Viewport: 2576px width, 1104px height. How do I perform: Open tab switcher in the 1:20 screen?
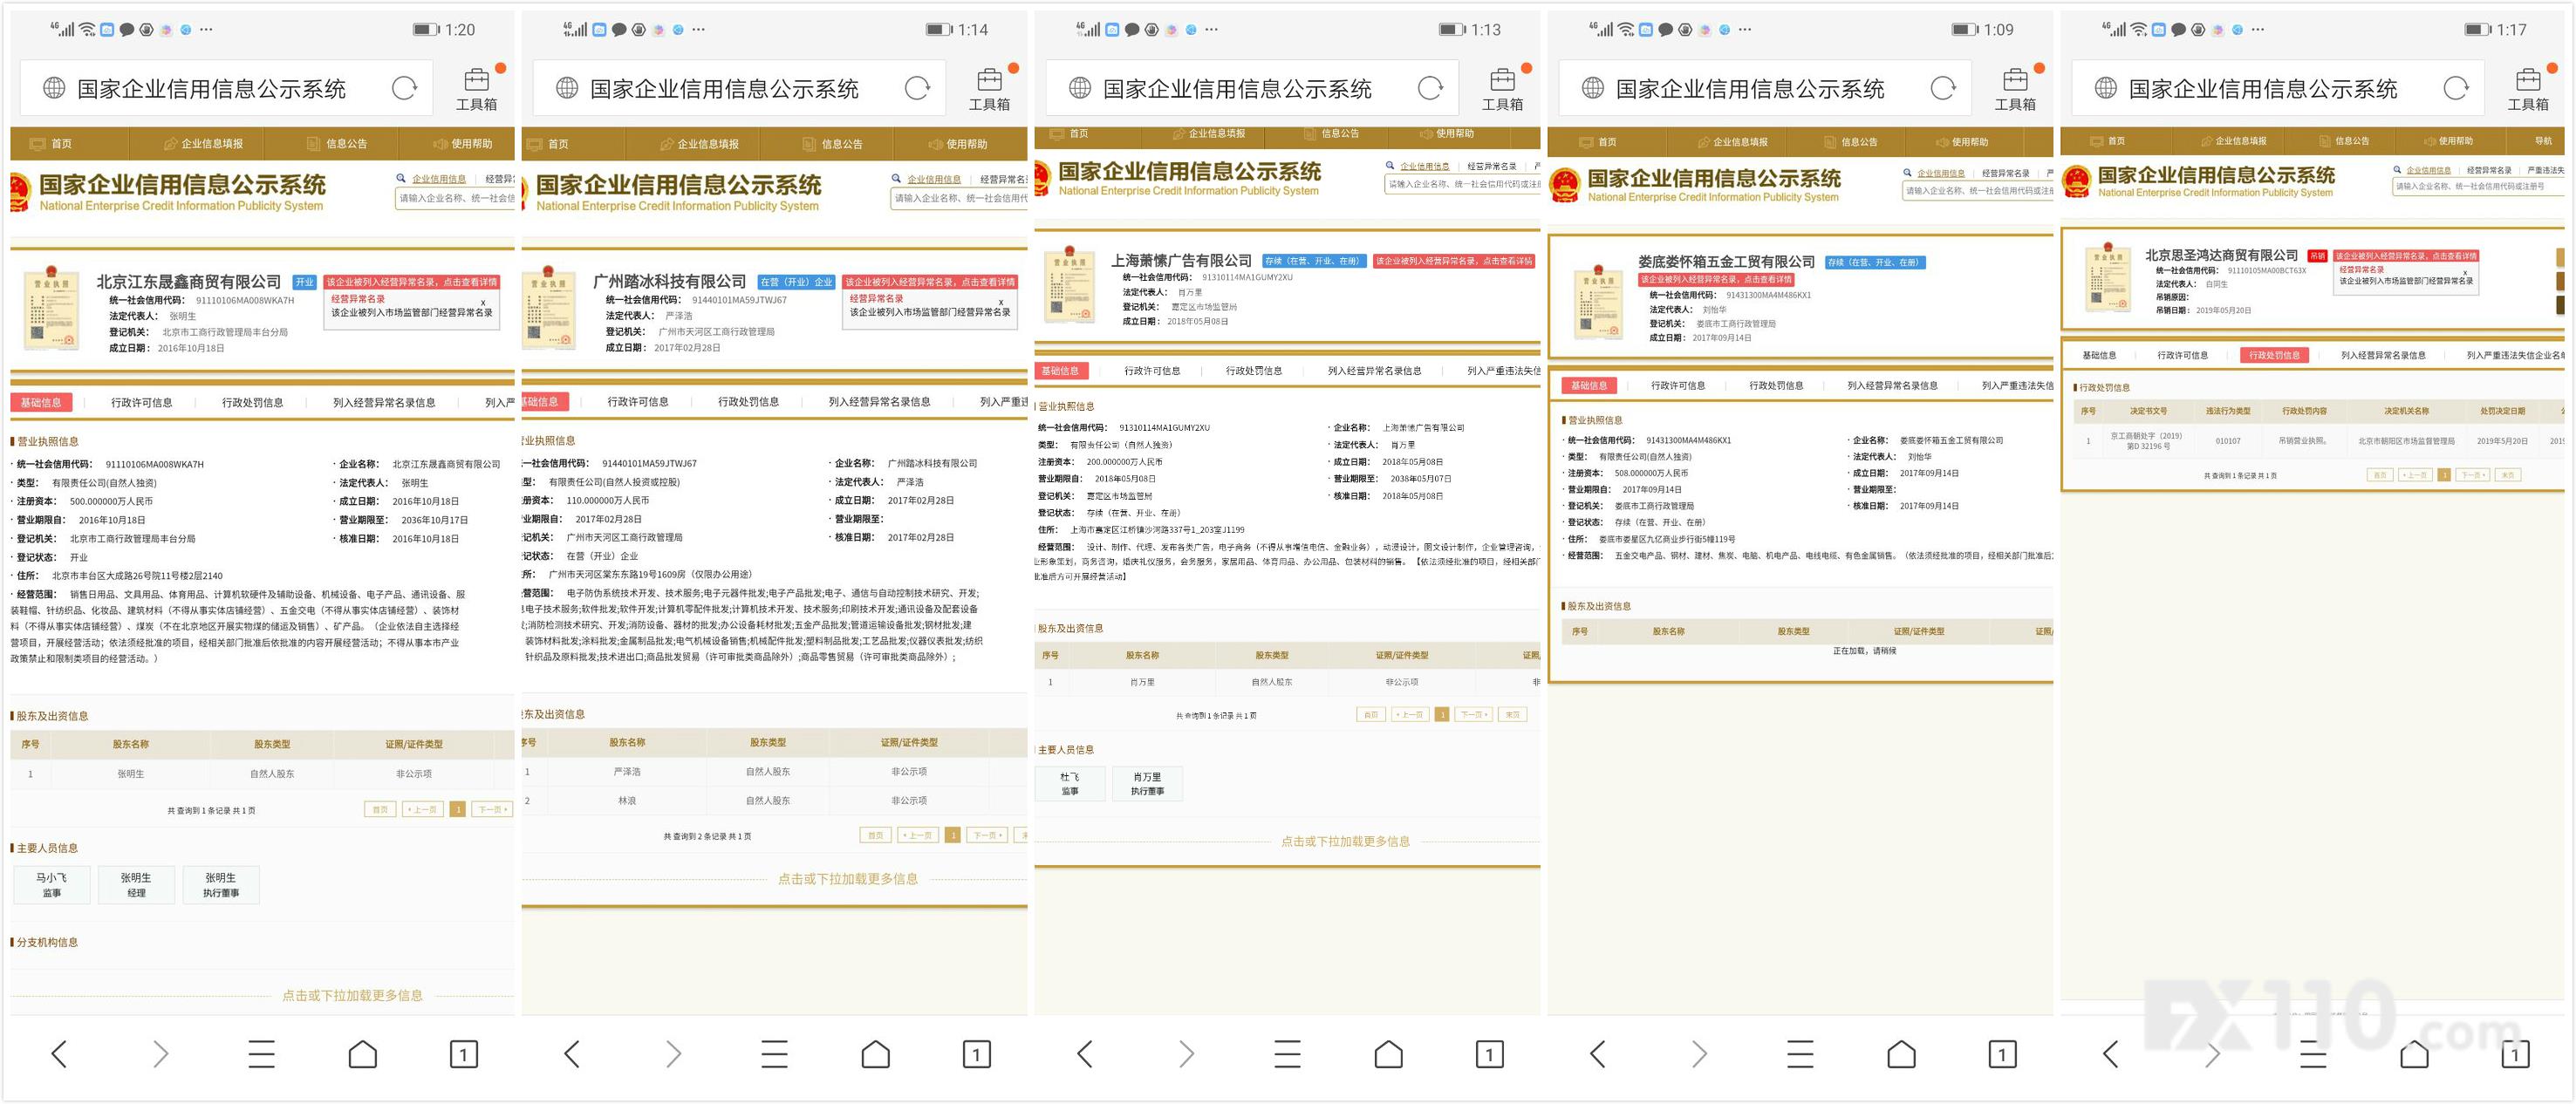464,1054
